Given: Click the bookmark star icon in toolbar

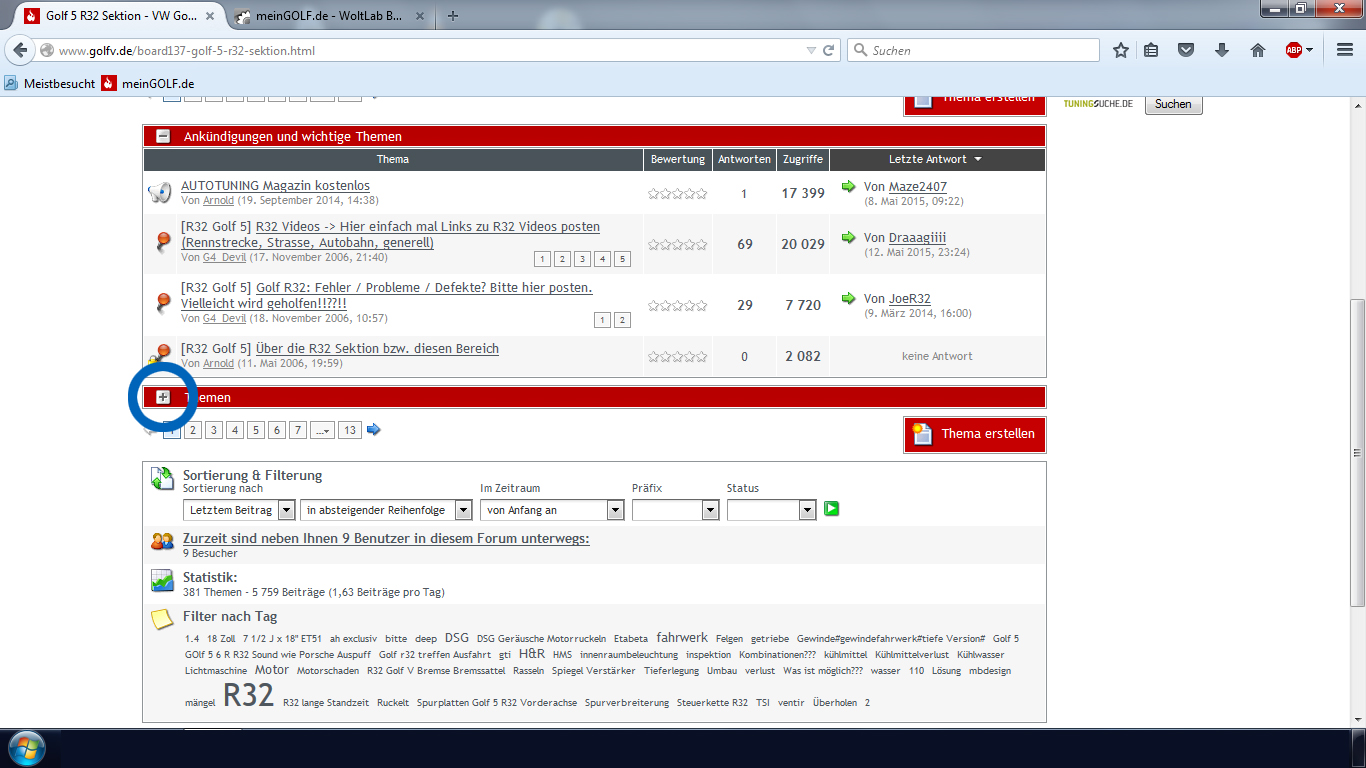Looking at the screenshot, I should coord(1121,50).
